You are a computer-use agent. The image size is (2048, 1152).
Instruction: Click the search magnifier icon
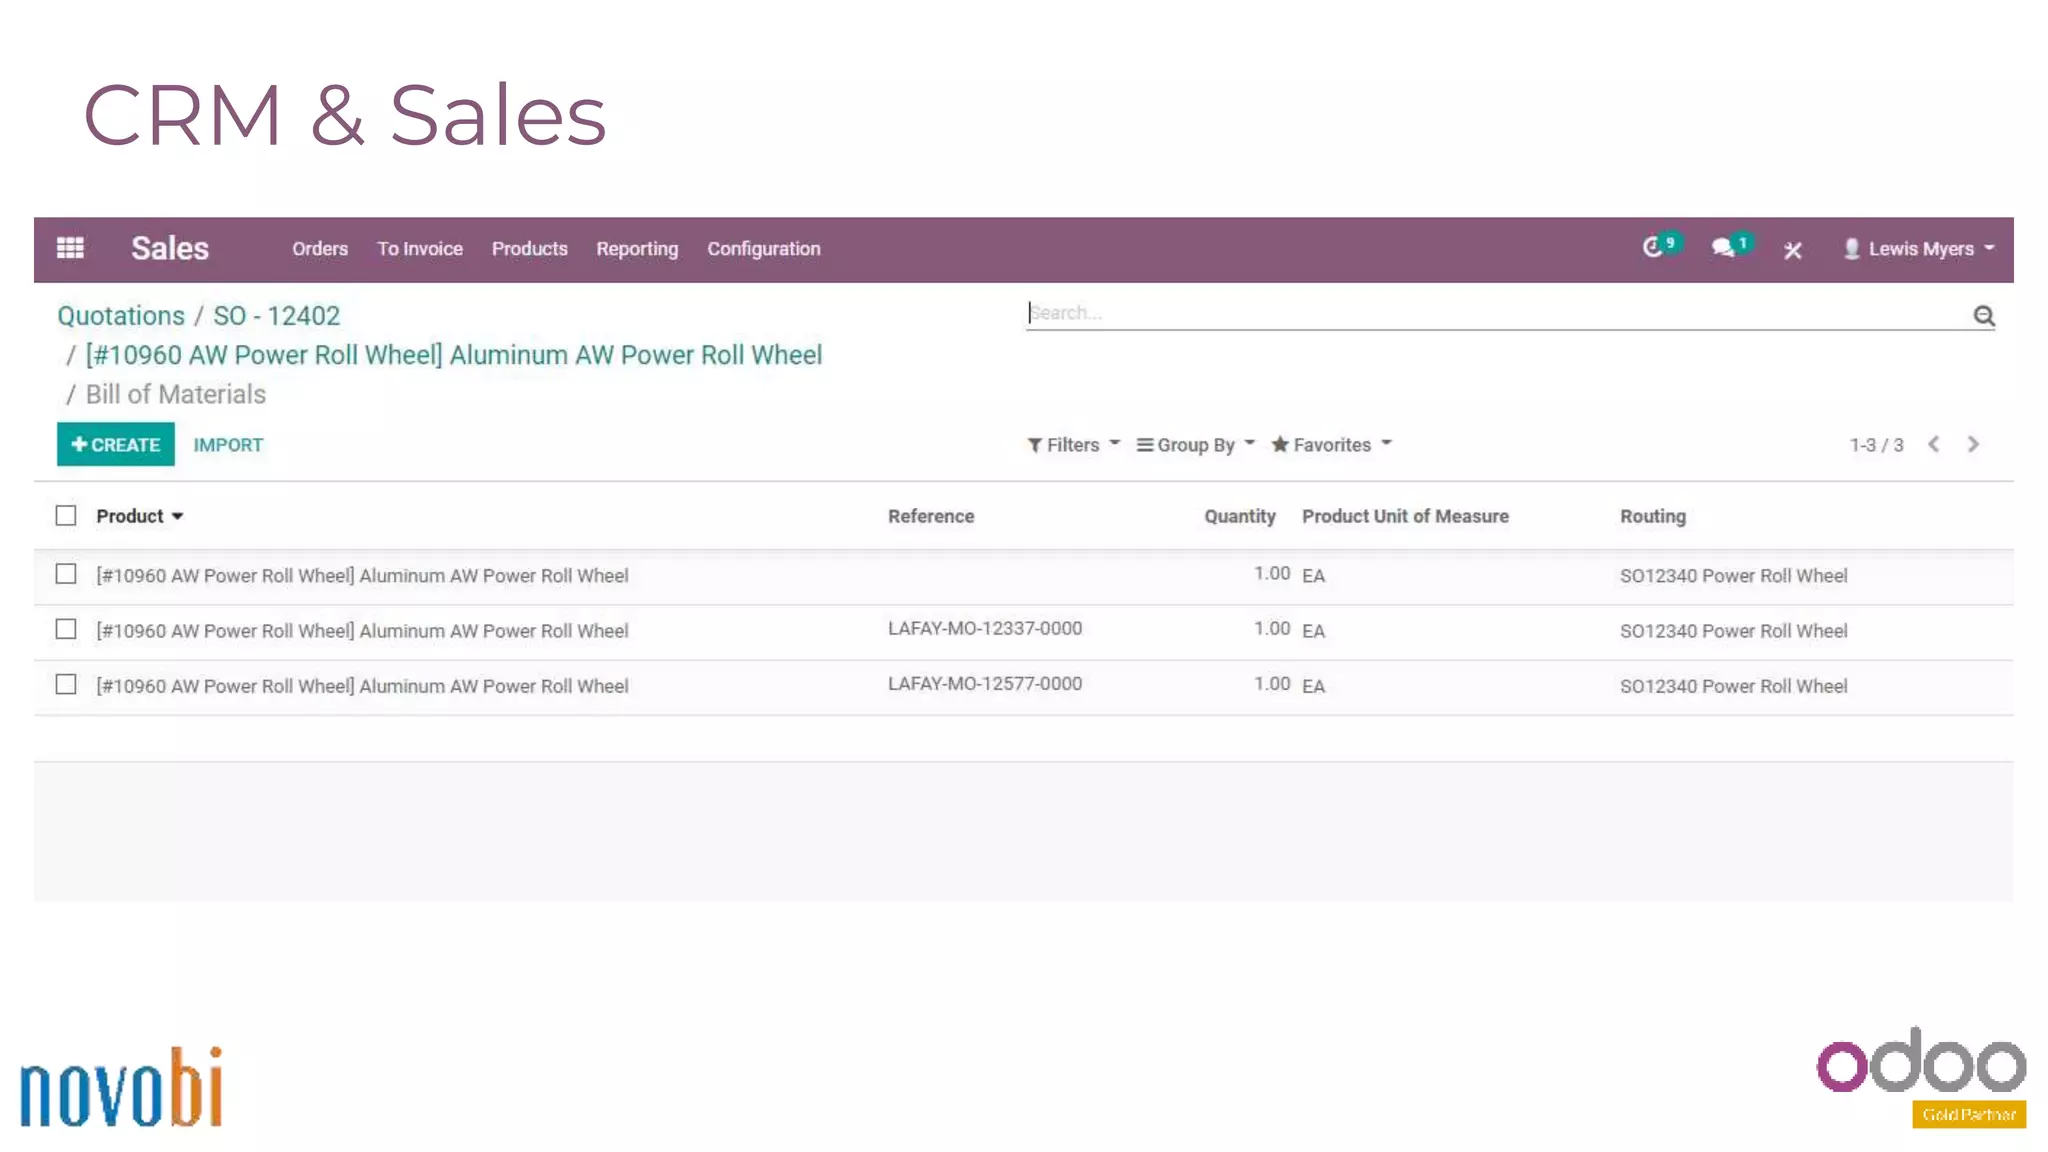point(1984,316)
